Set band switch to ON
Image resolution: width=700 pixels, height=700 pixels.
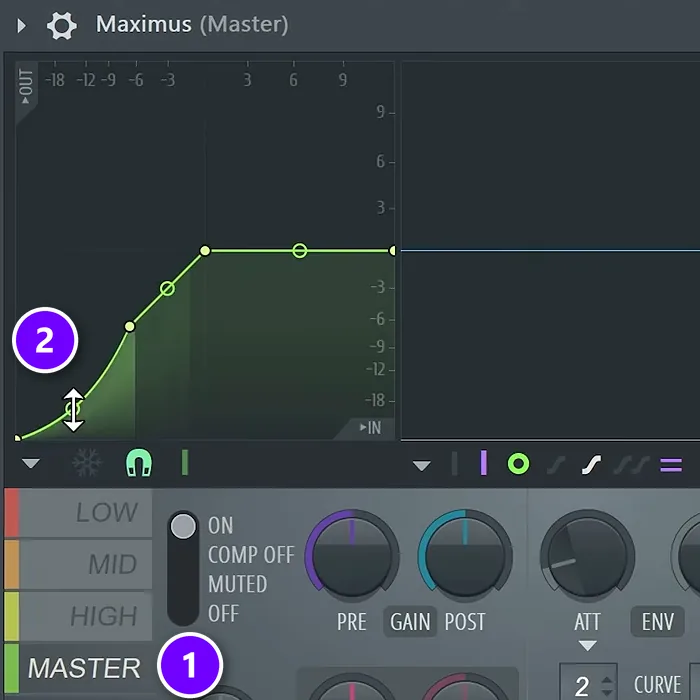point(220,526)
